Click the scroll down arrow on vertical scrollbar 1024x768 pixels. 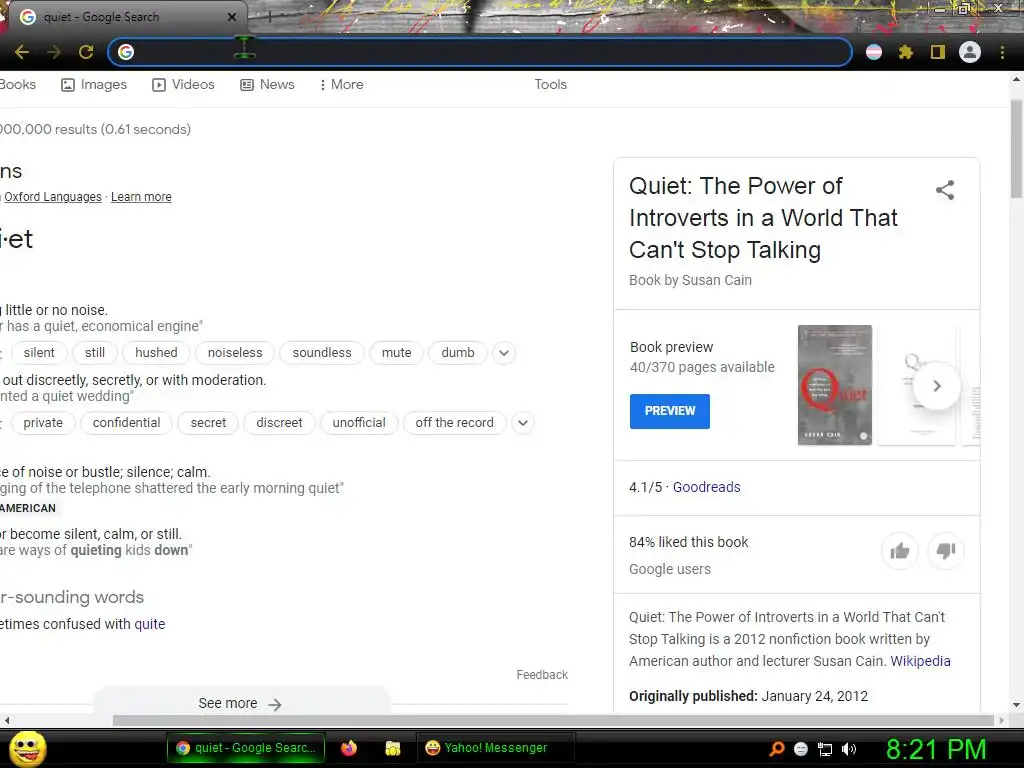click(1016, 705)
